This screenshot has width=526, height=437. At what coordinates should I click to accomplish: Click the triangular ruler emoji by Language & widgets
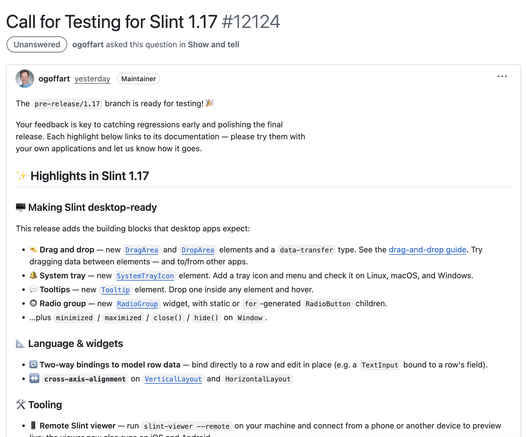tap(20, 343)
